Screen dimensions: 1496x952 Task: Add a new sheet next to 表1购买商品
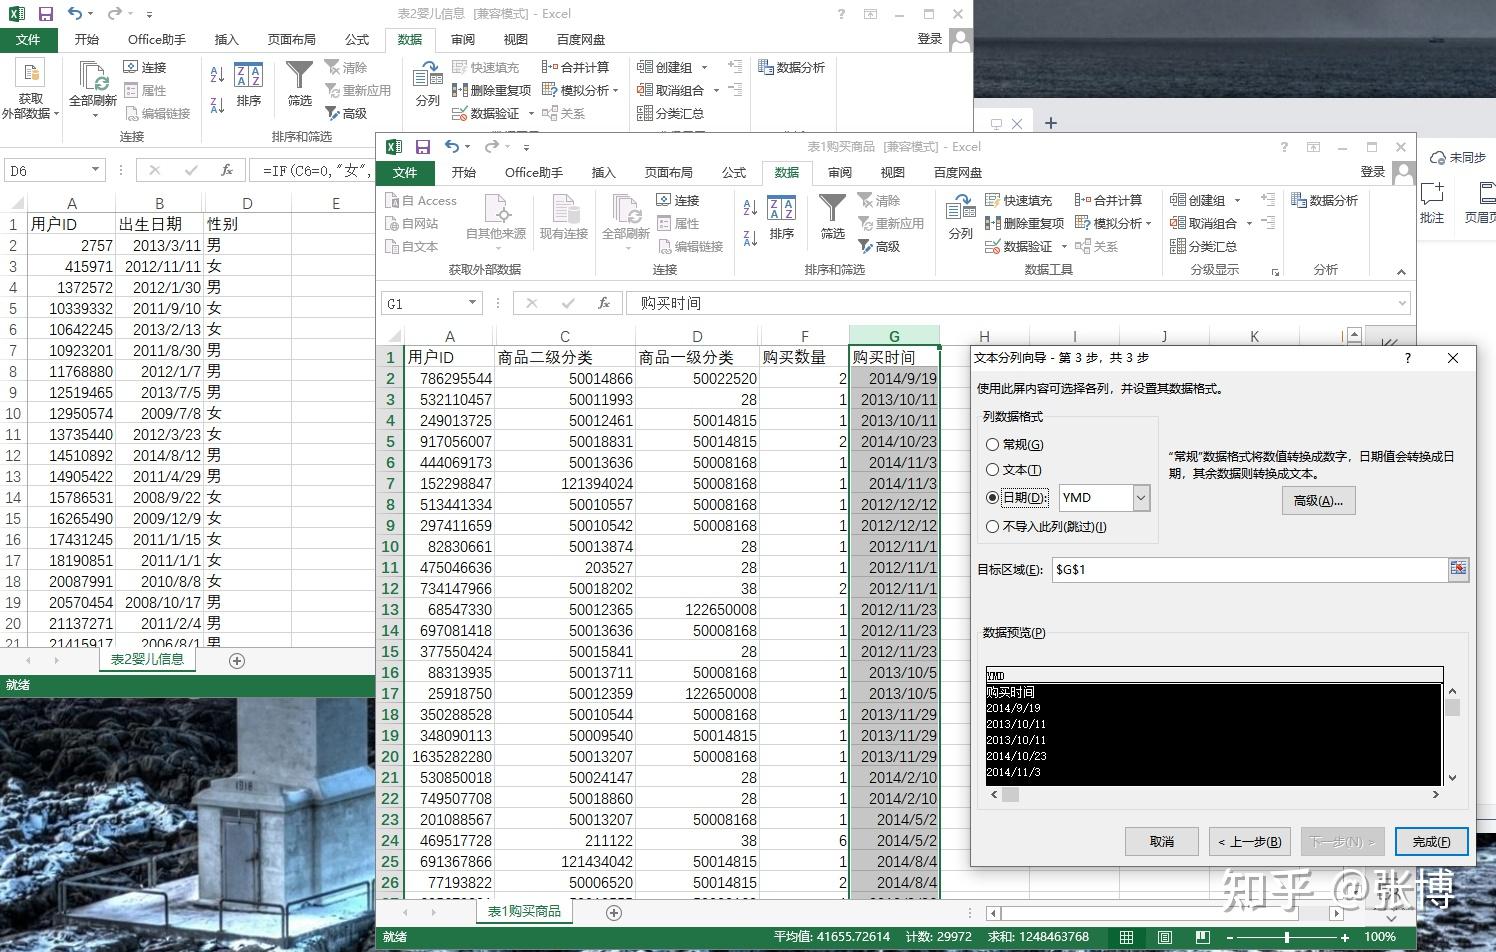click(x=614, y=912)
